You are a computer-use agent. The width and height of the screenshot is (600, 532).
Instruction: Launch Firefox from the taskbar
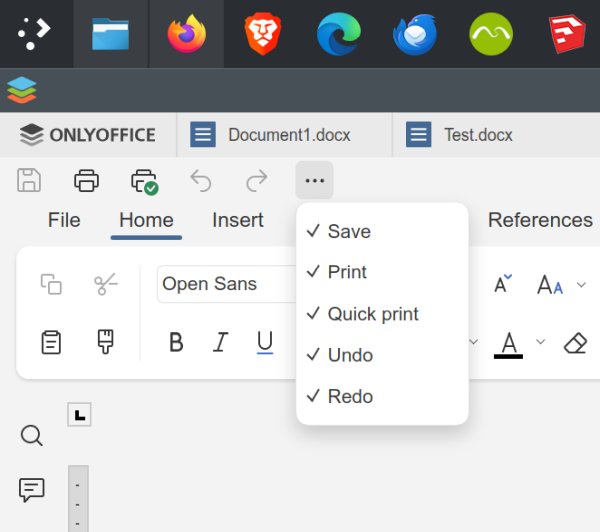186,34
